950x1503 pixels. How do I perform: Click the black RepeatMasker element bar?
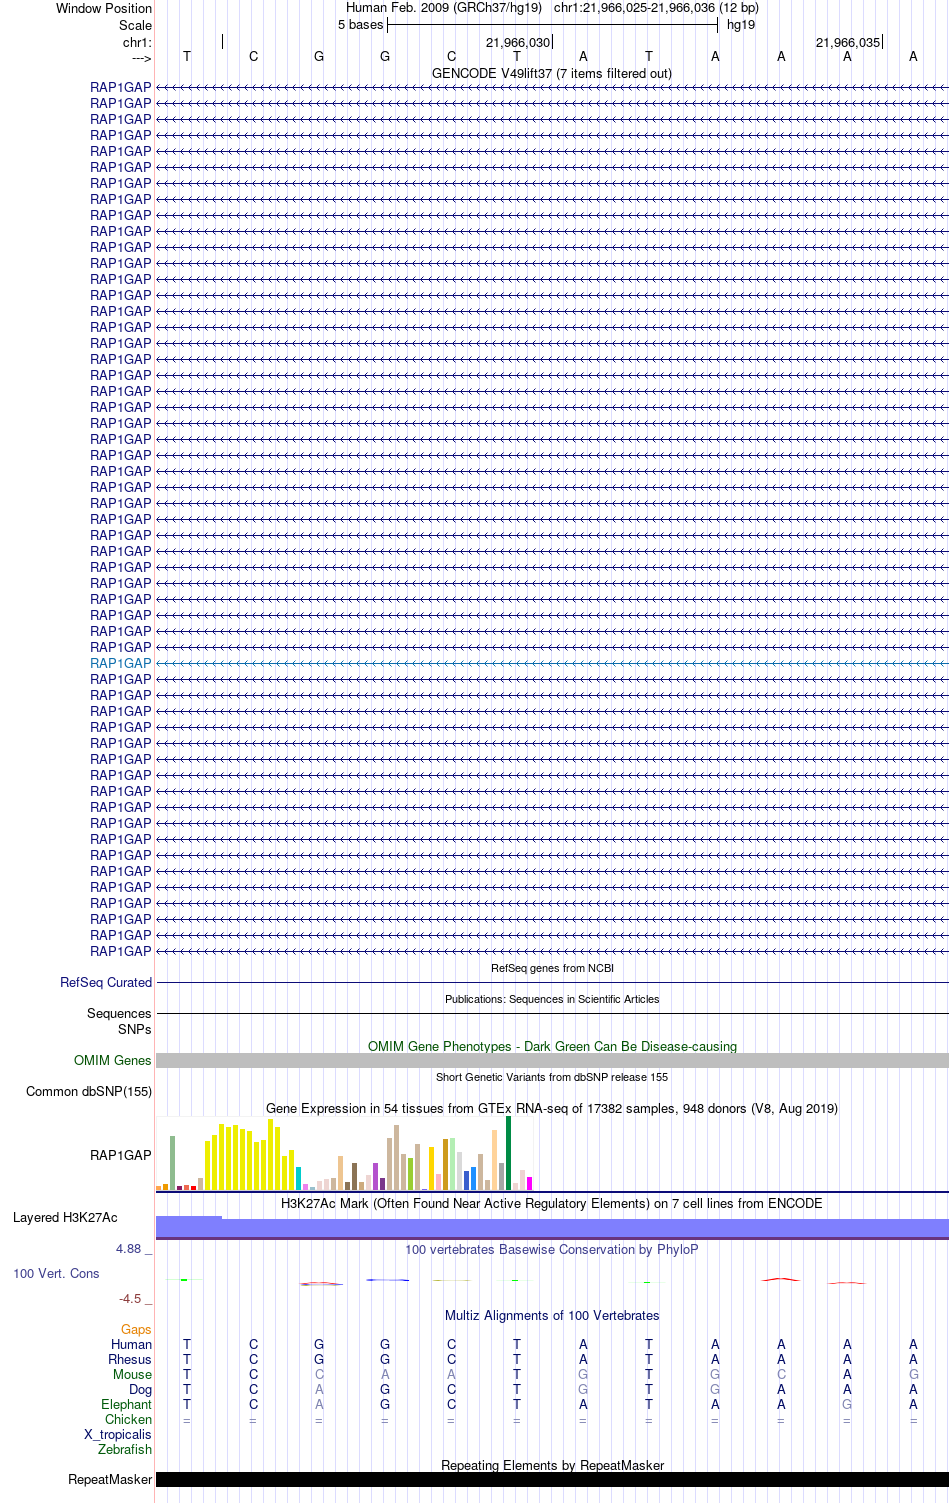[552, 1479]
